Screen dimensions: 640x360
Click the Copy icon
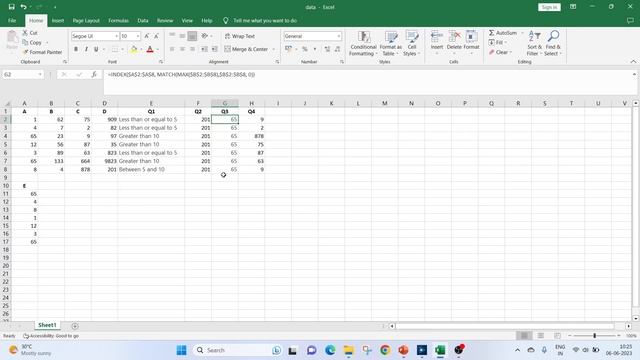pyautogui.click(x=25, y=42)
